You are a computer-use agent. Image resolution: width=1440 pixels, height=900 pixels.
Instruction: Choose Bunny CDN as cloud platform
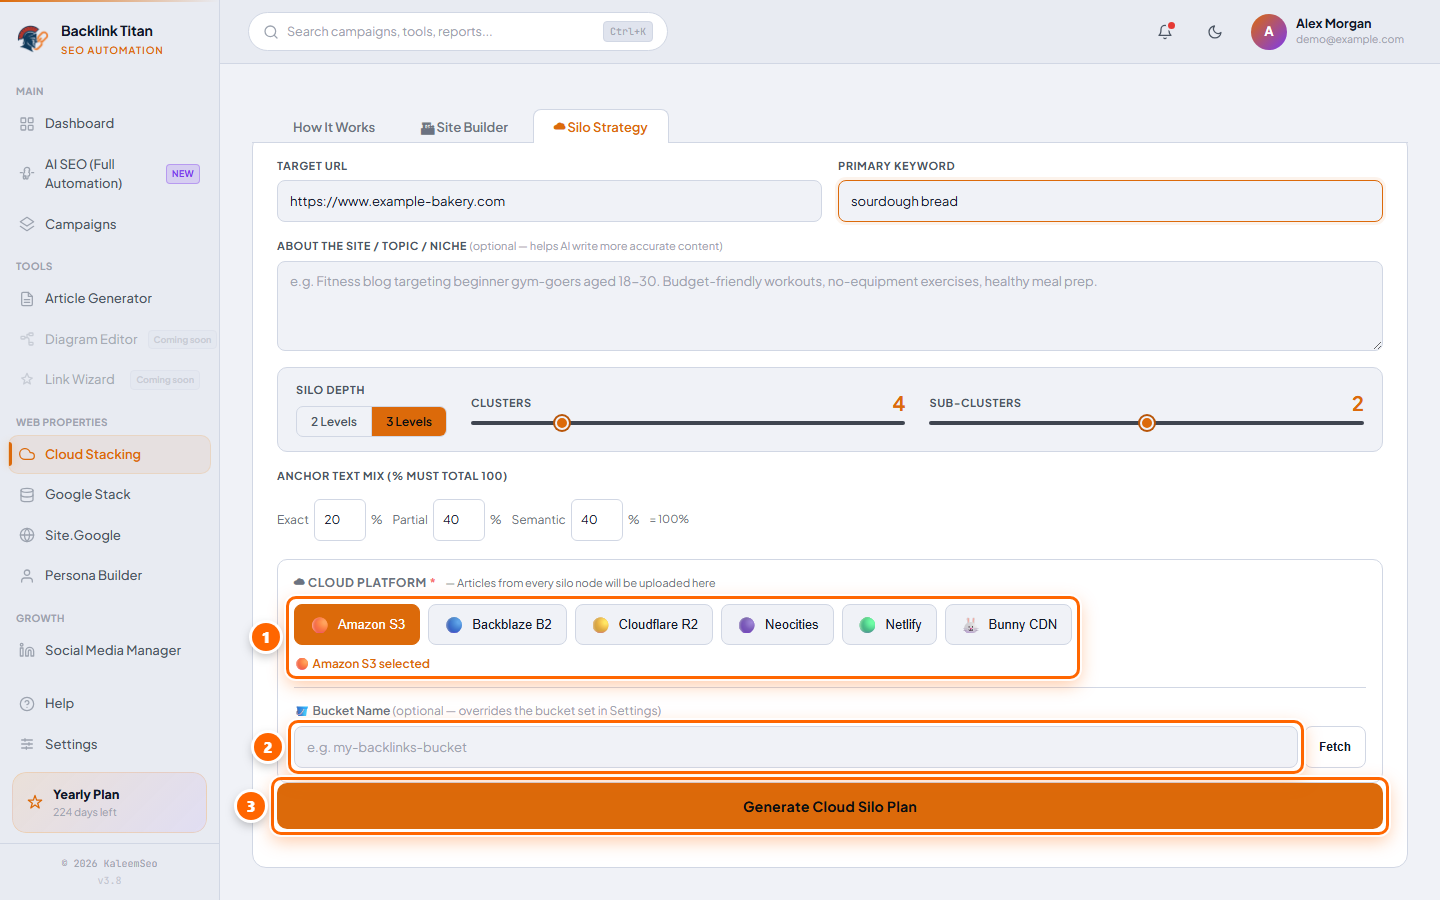(x=1008, y=625)
